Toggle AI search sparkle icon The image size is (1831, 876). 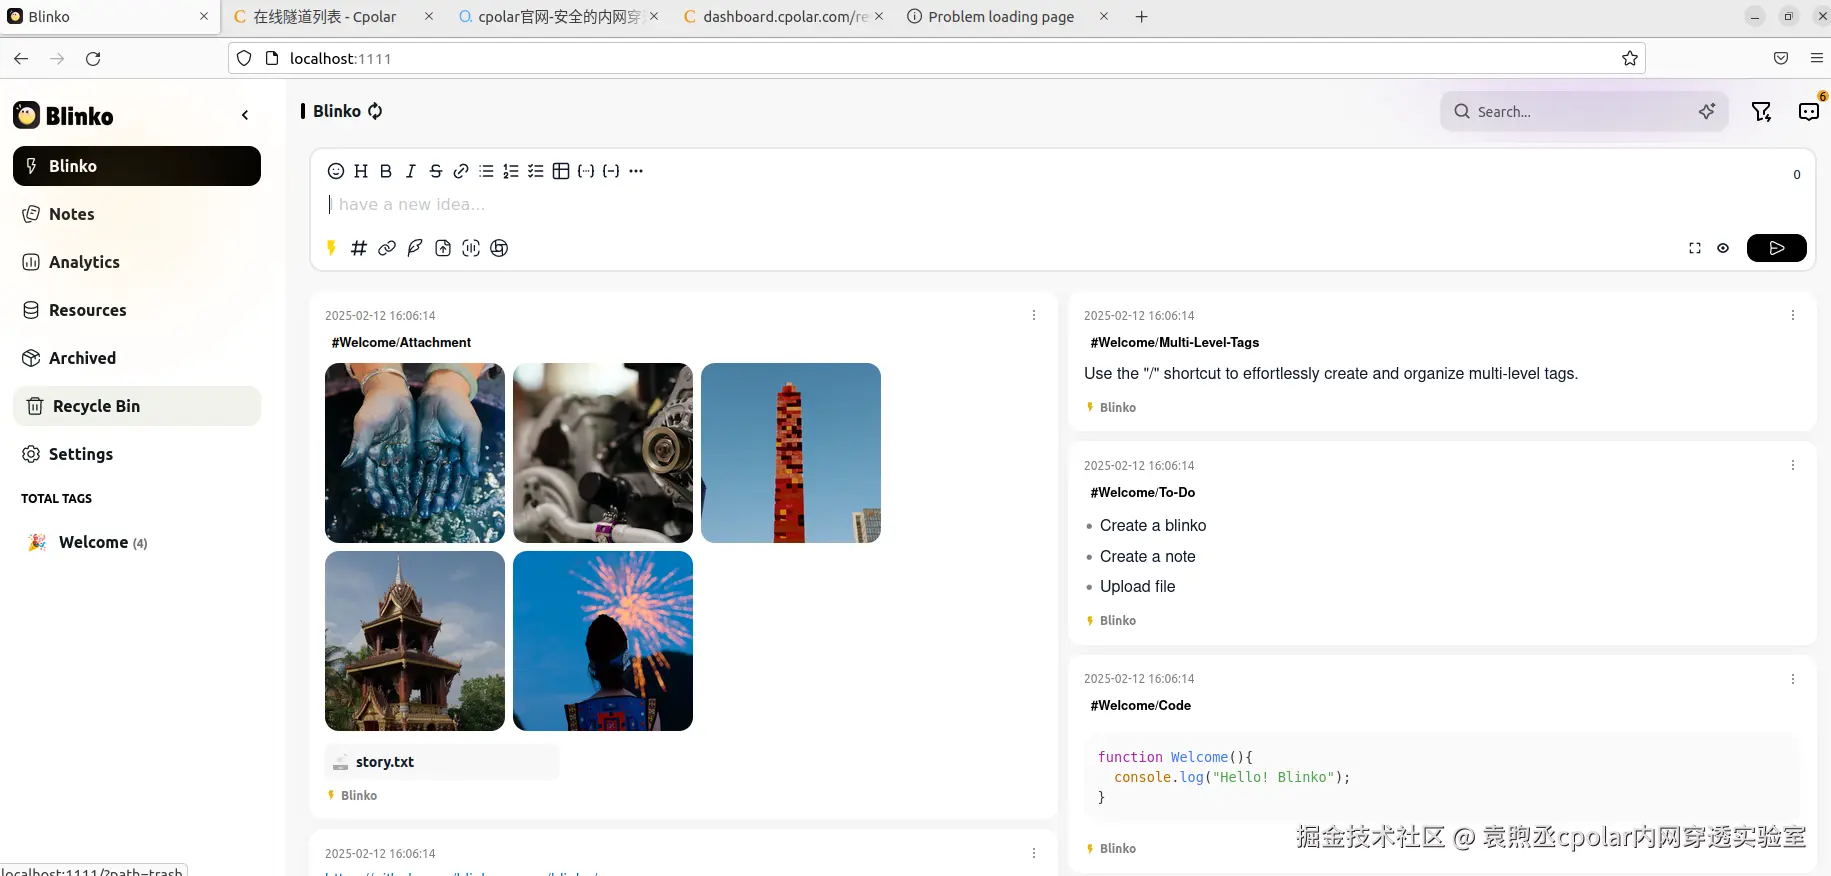point(1707,112)
